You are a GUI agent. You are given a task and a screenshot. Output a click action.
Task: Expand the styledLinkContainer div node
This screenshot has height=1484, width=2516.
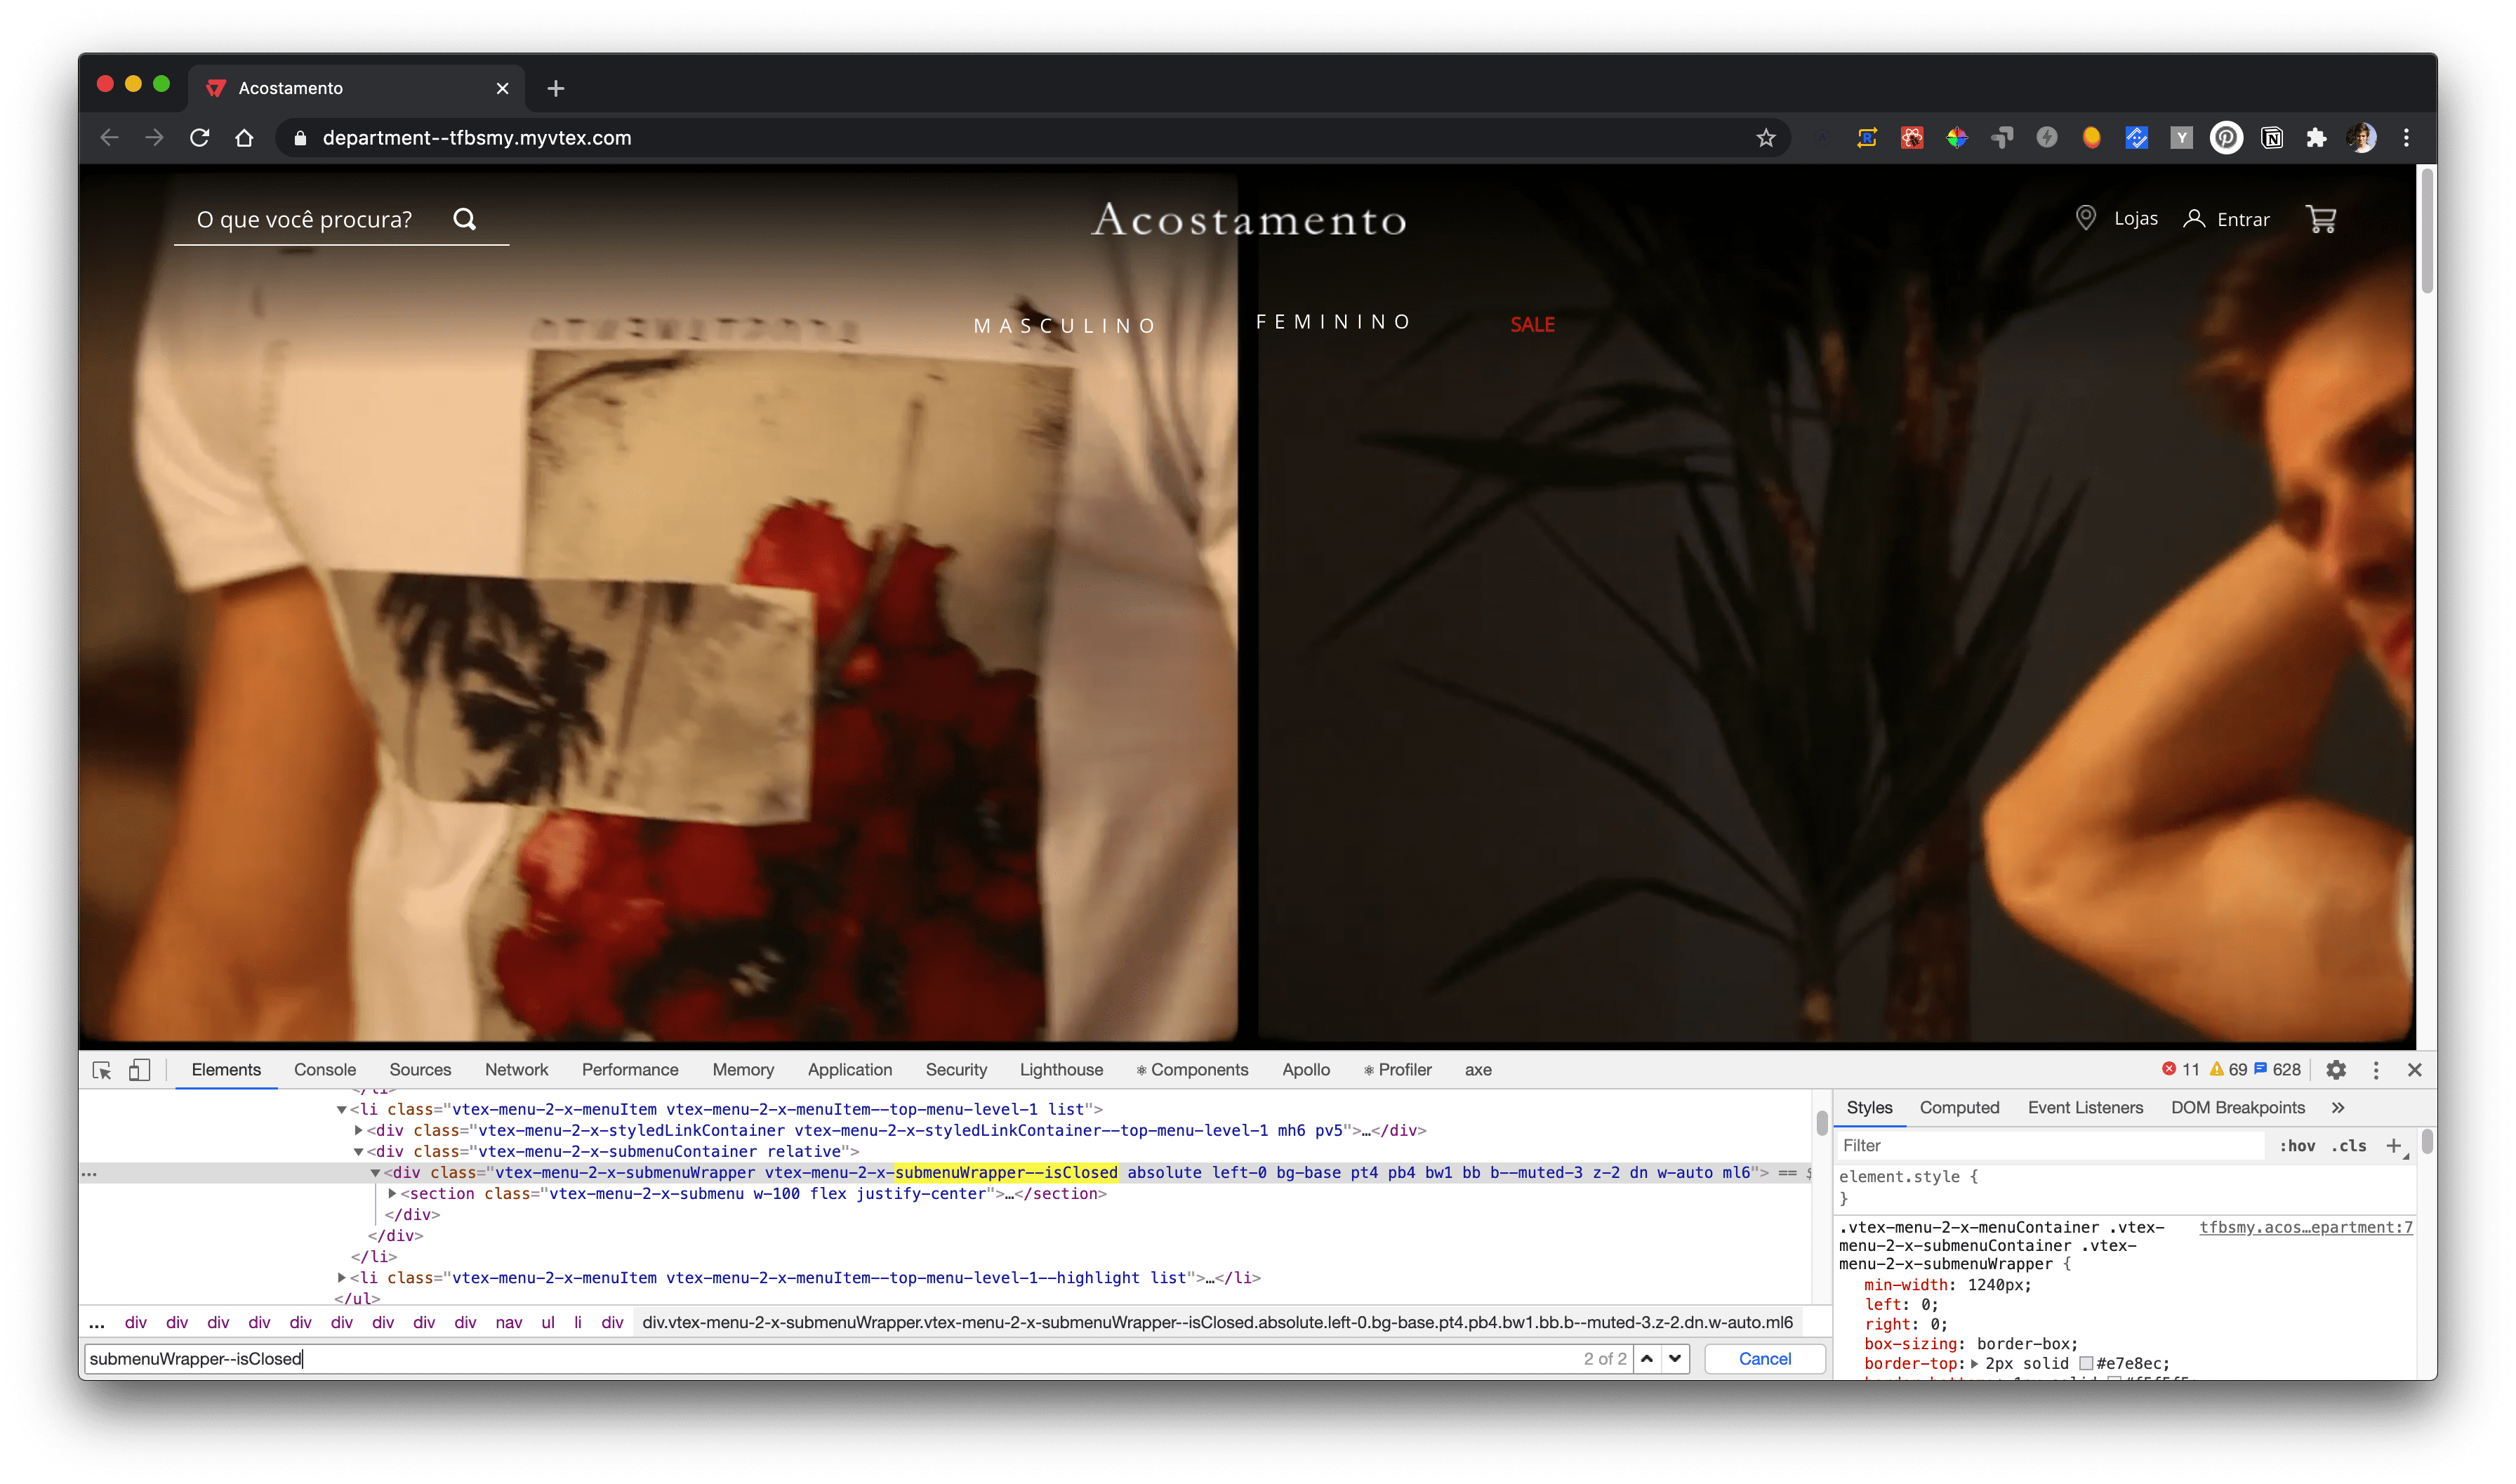[x=358, y=1130]
